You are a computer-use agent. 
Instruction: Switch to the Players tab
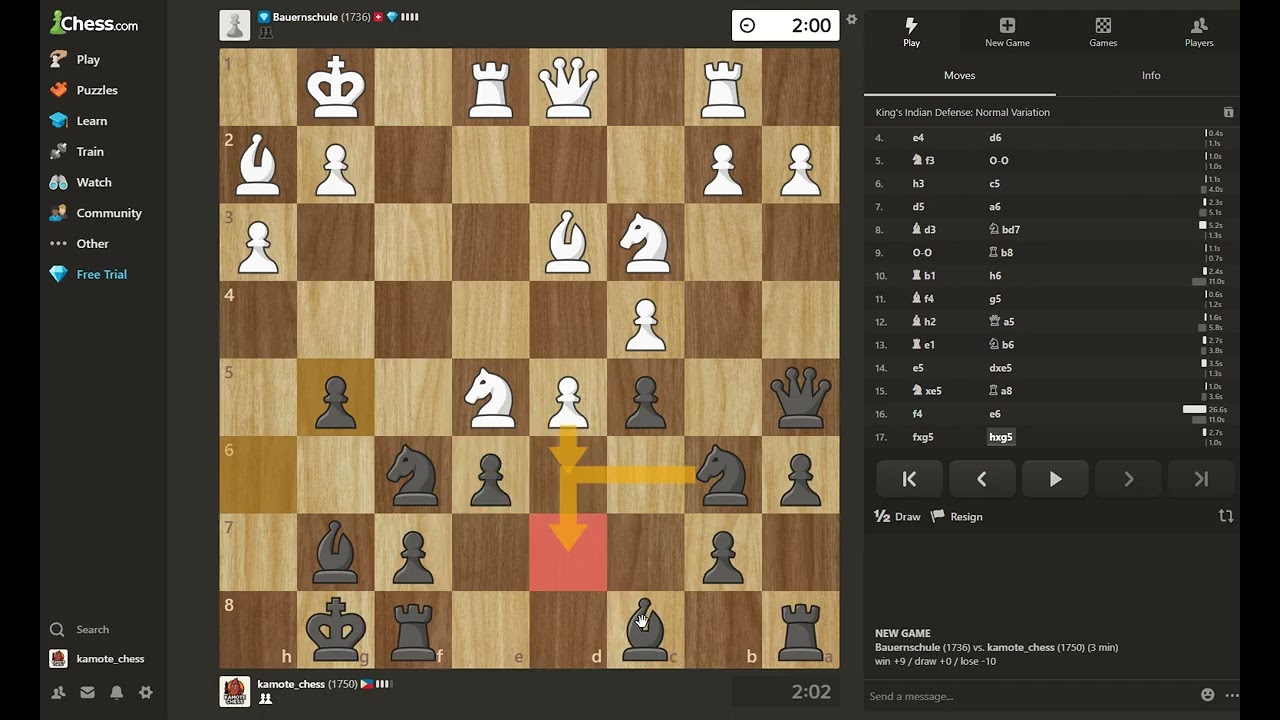[x=1199, y=31]
